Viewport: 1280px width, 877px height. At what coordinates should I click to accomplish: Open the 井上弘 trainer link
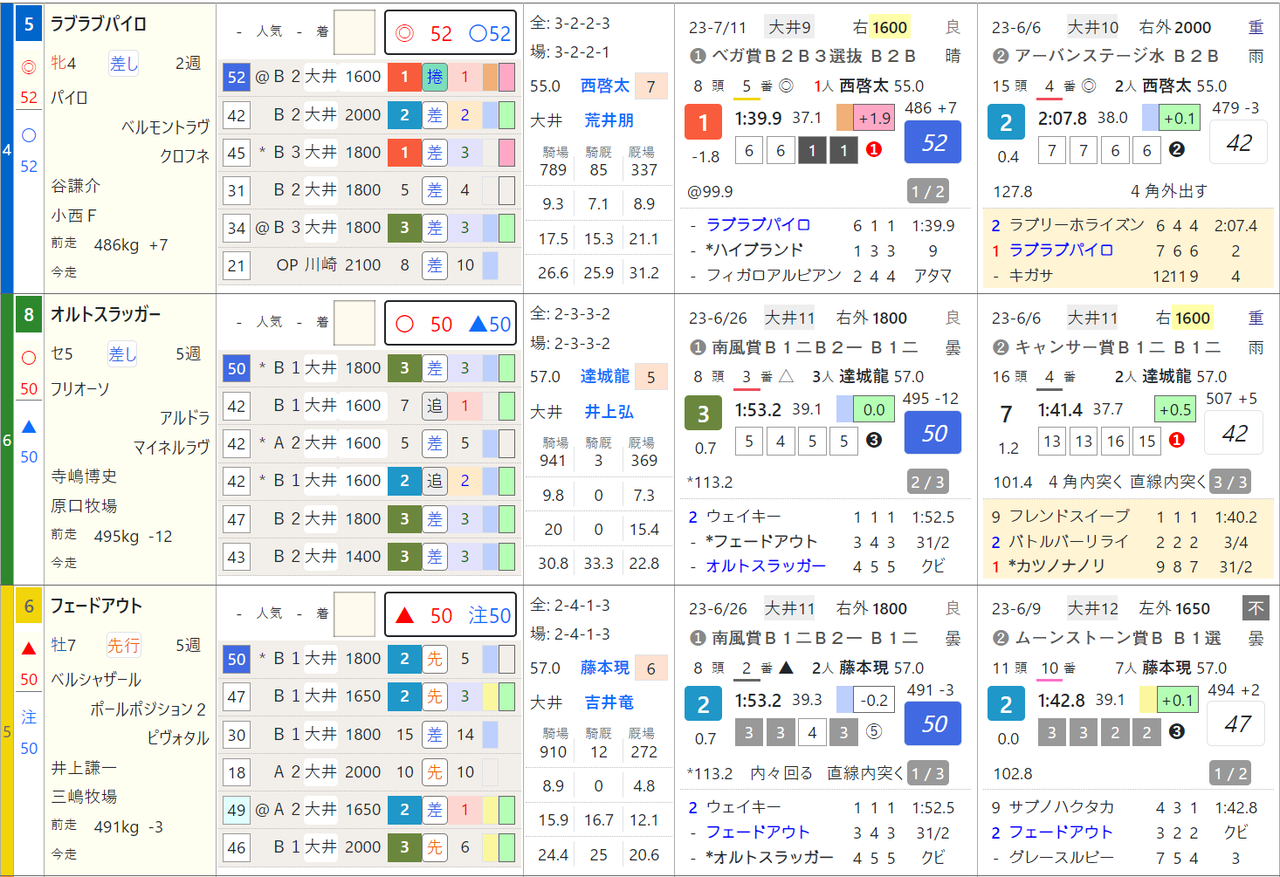(x=609, y=412)
